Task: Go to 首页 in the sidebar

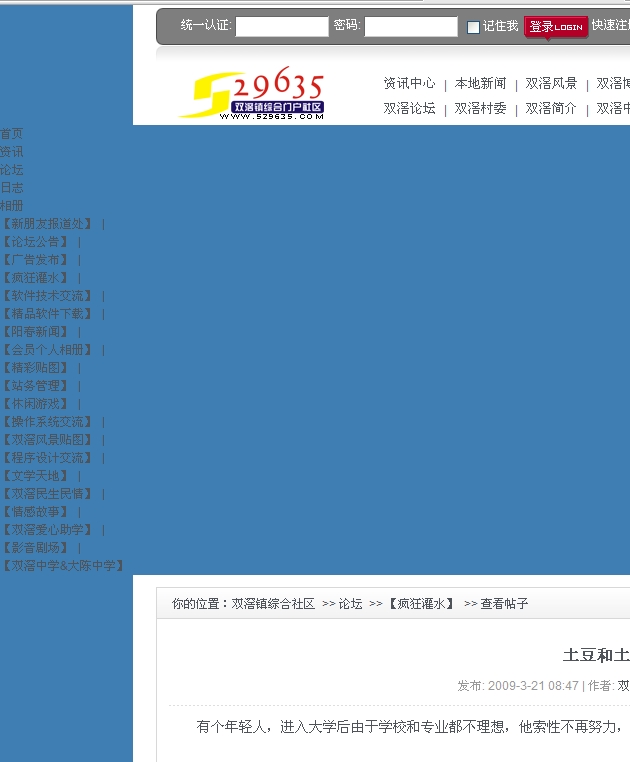Action: pos(12,134)
